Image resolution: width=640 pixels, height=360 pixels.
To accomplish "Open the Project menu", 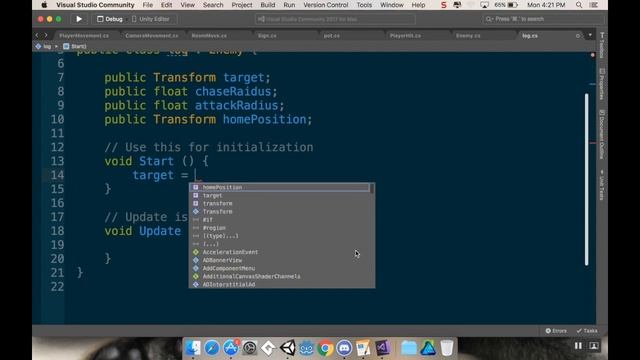I will (x=242, y=5).
